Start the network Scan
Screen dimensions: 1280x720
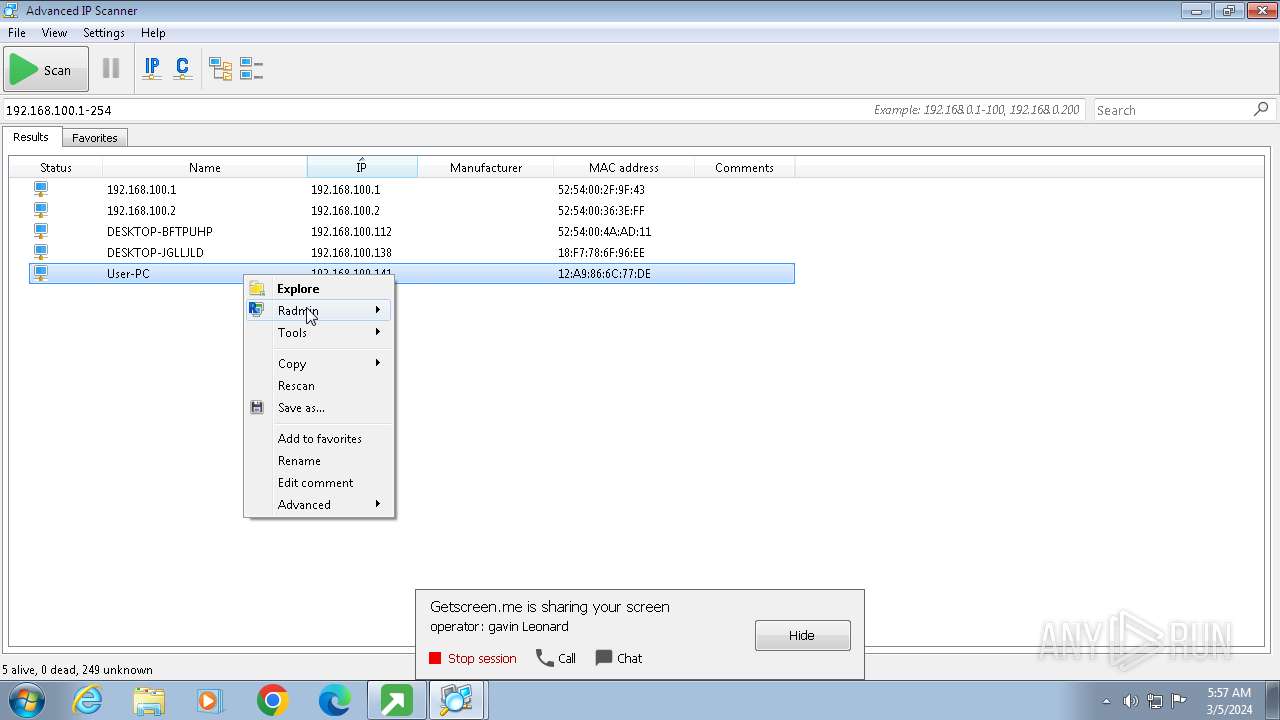[x=46, y=69]
